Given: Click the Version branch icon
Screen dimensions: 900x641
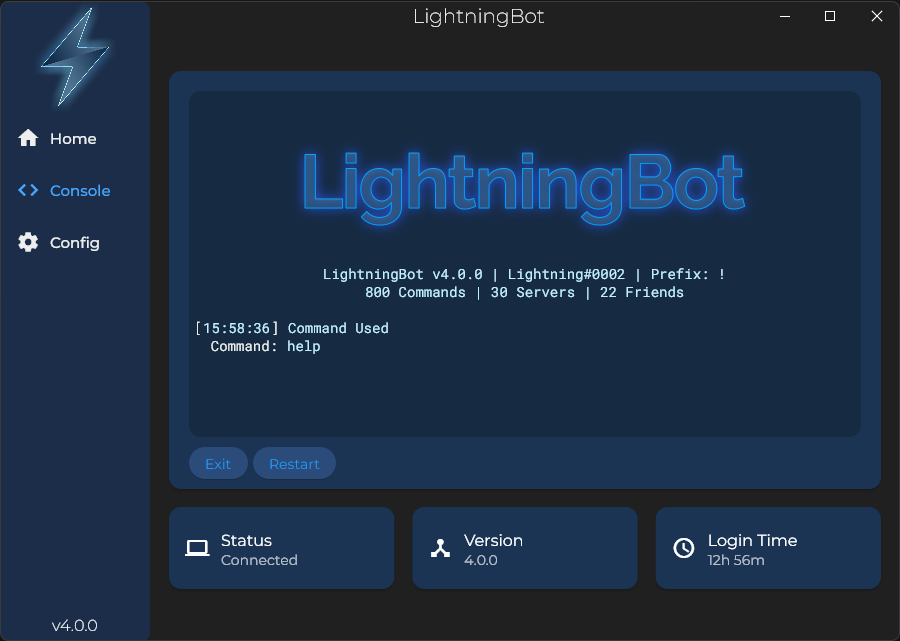Looking at the screenshot, I should tap(440, 548).
